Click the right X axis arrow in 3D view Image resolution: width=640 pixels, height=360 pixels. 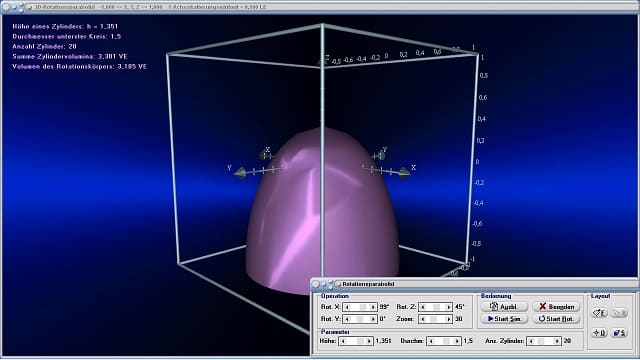404,172
